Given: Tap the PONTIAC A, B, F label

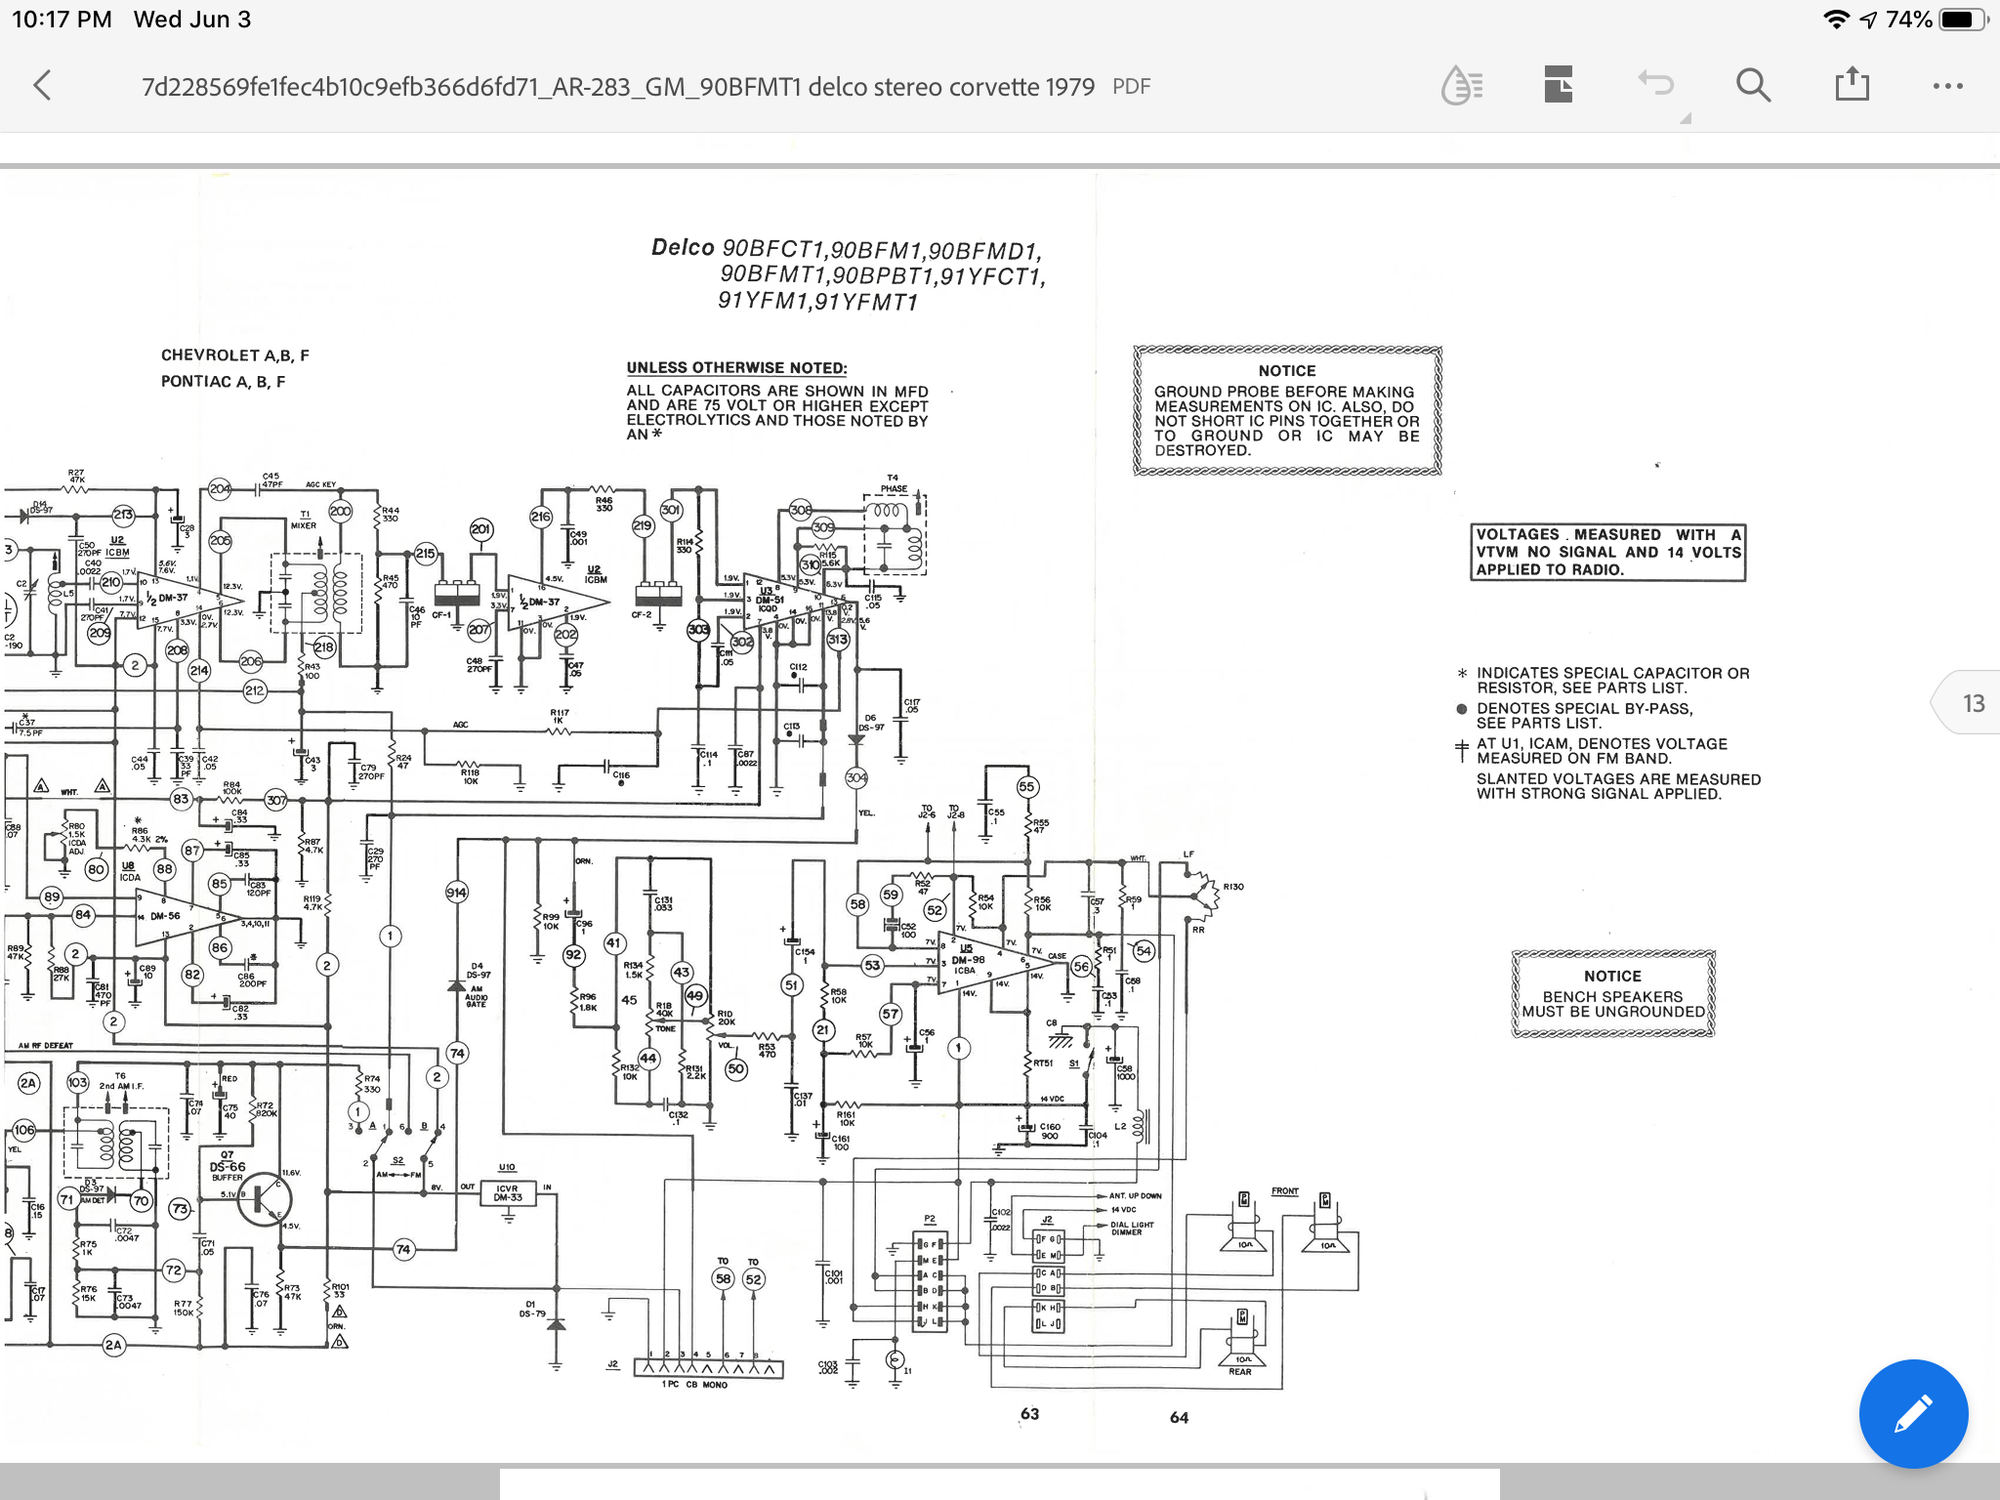Looking at the screenshot, I should coord(223,382).
